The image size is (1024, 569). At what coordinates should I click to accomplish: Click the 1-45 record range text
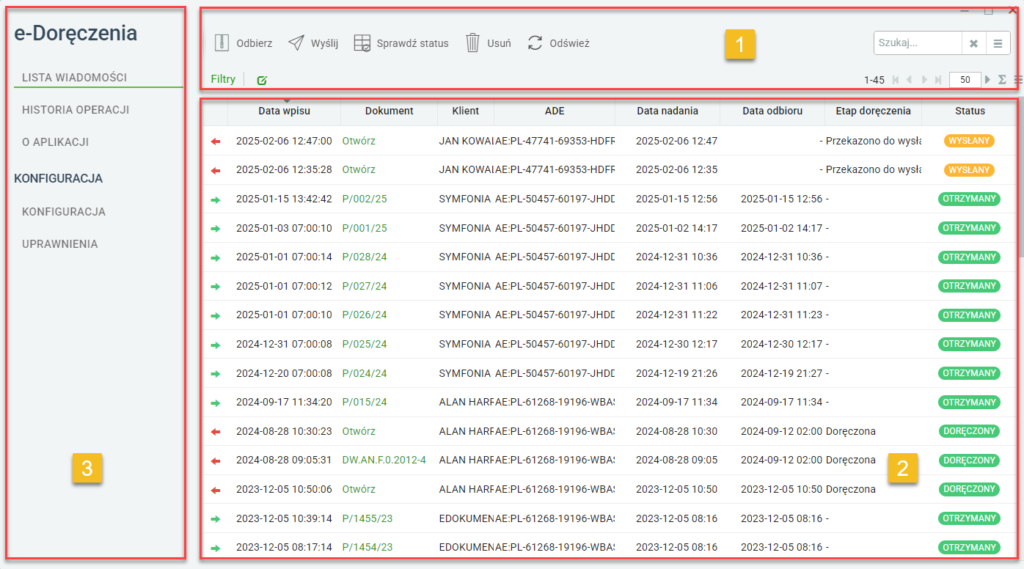[874, 80]
